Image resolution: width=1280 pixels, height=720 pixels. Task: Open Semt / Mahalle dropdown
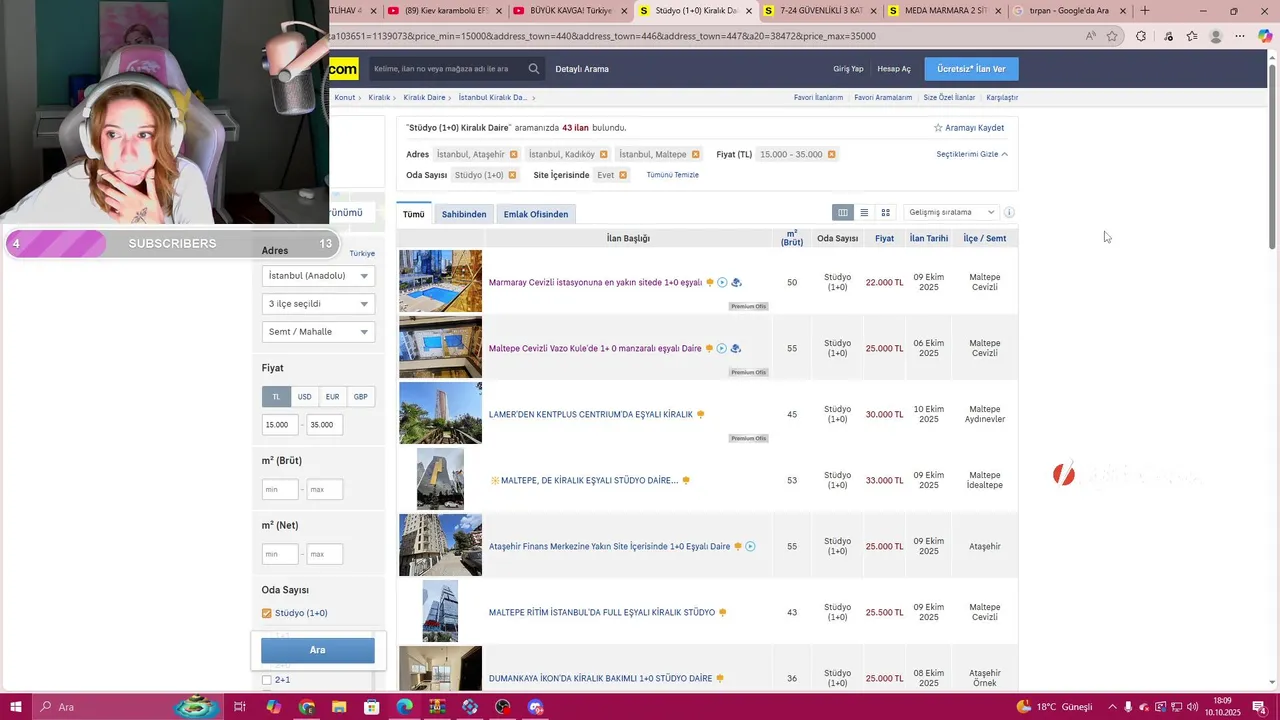[x=318, y=332]
